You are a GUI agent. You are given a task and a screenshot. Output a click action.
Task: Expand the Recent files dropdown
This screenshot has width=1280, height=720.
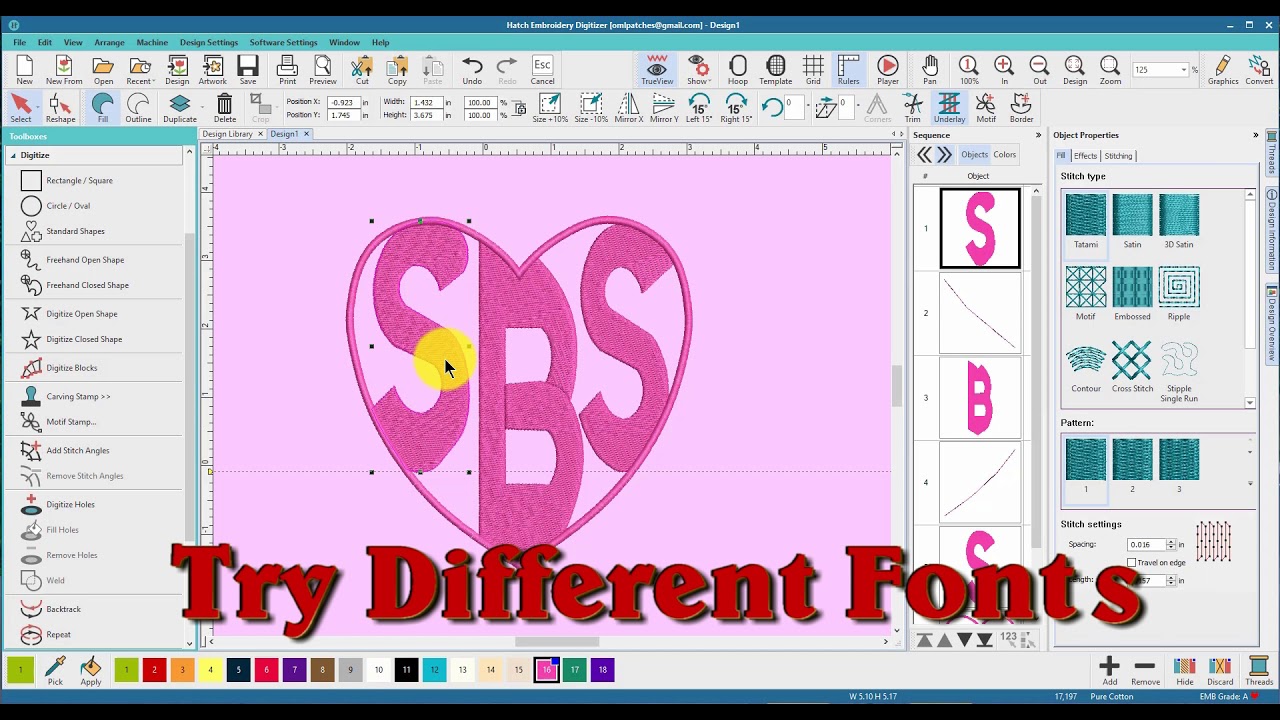coord(154,81)
